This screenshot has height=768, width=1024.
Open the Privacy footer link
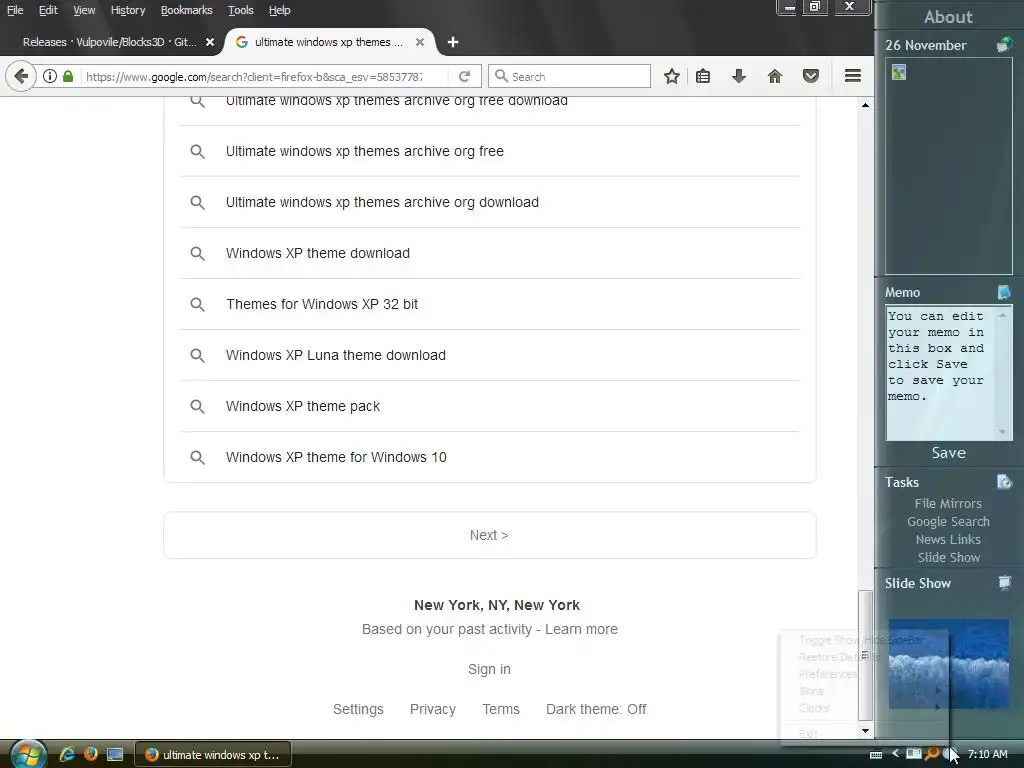(x=432, y=709)
